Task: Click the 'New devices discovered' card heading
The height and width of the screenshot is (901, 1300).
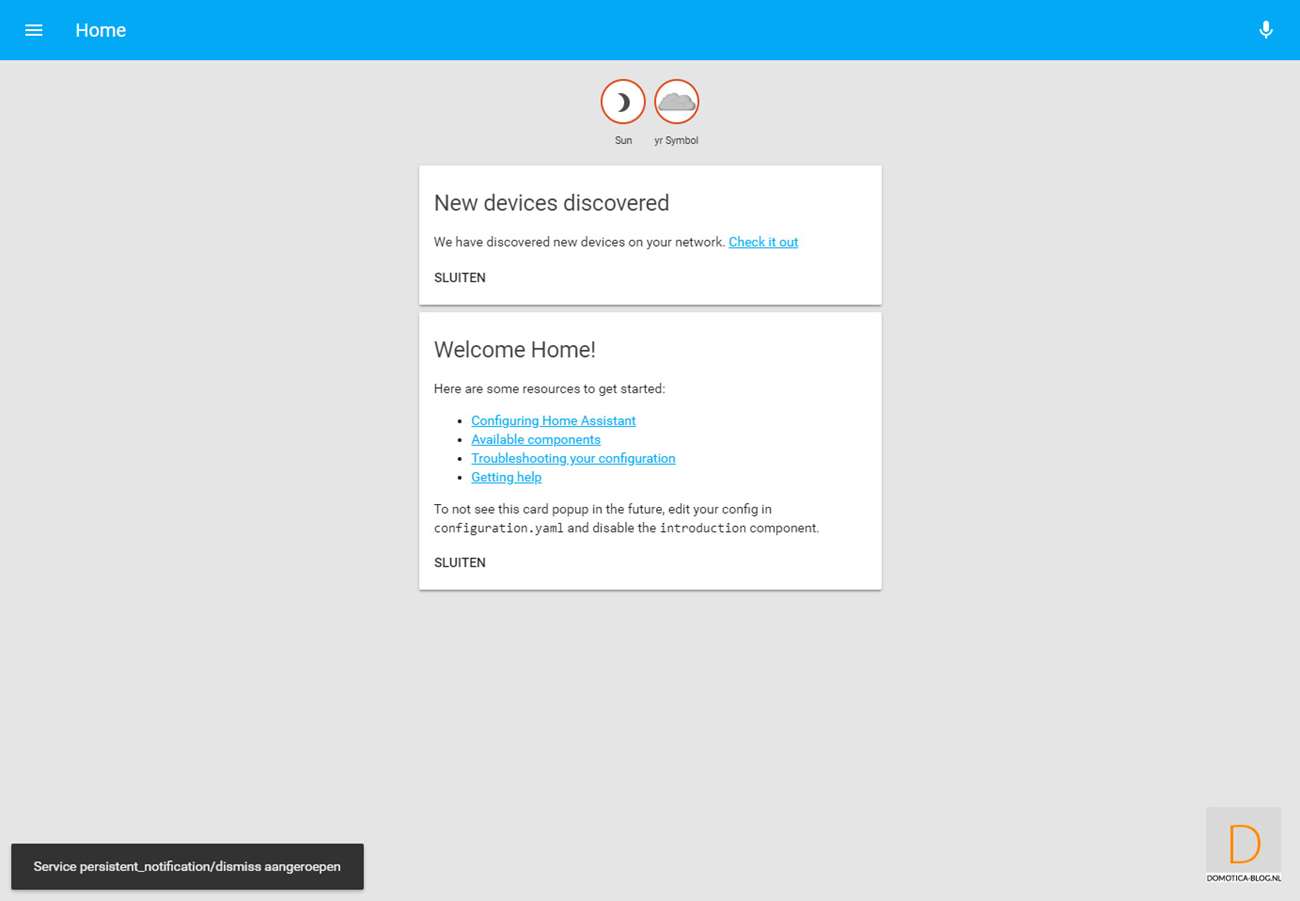Action: [x=551, y=203]
